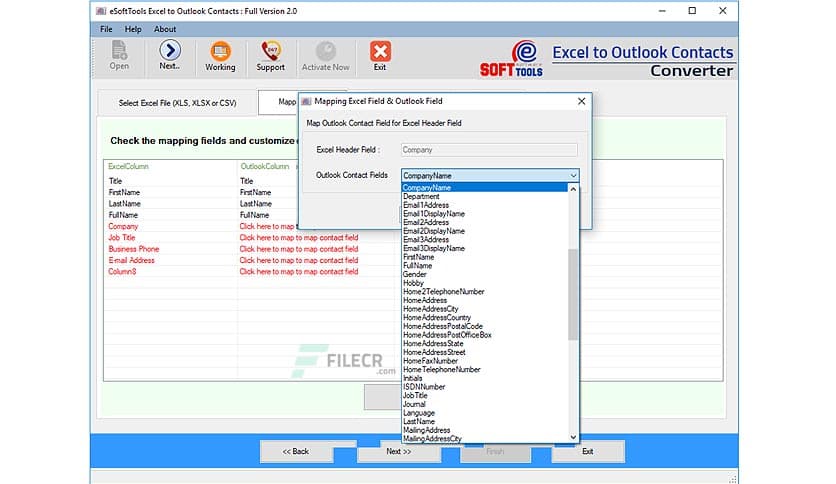Screen dimensions: 836x484
Task: Pick HomeAddress option
Action: tap(484, 300)
